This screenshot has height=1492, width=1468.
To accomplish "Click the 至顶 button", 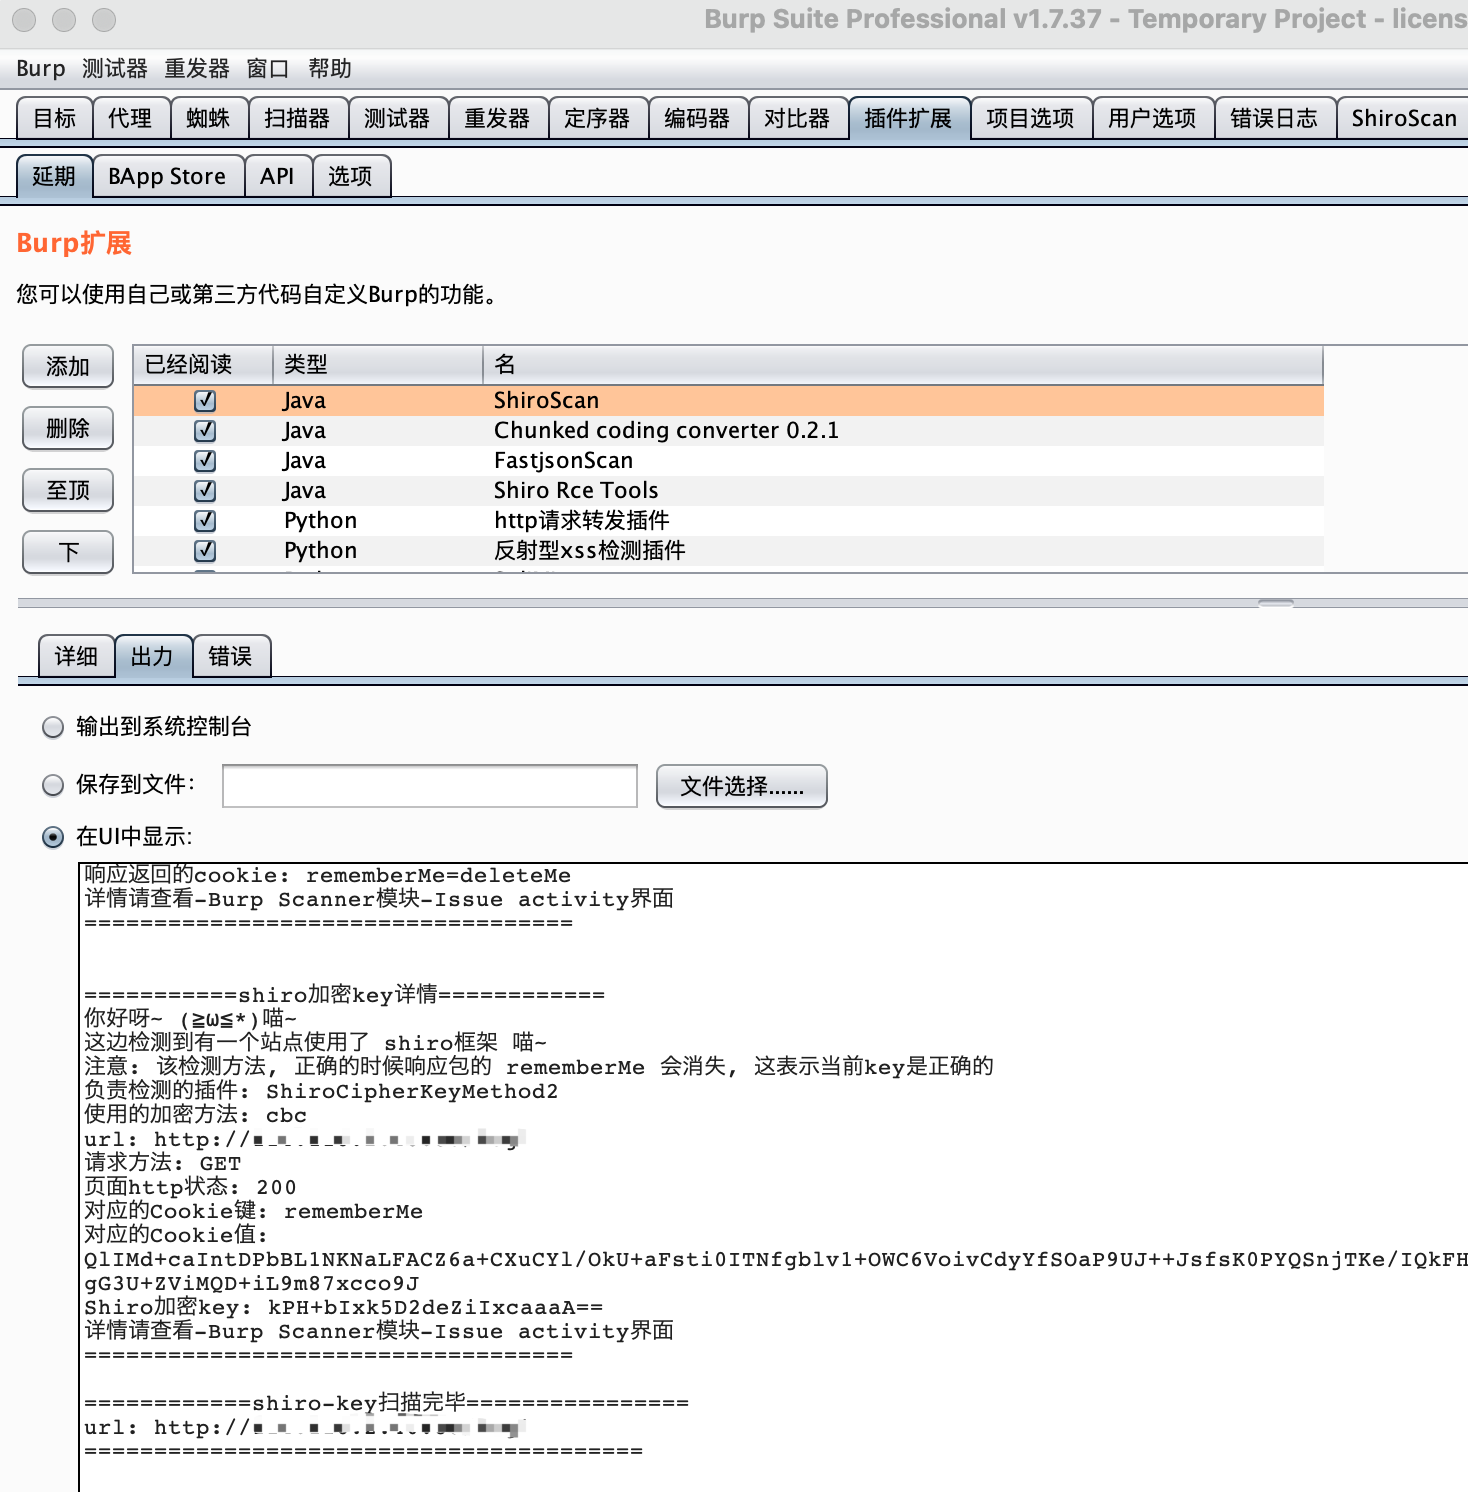I will pos(68,490).
